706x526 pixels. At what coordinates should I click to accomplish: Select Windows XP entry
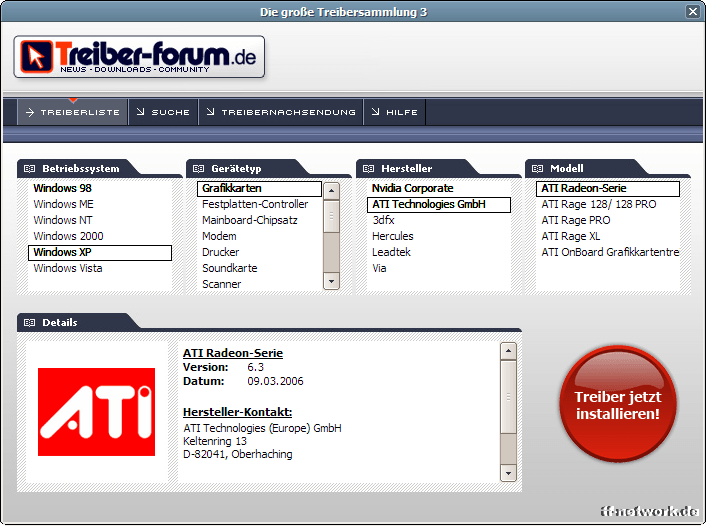[100, 253]
